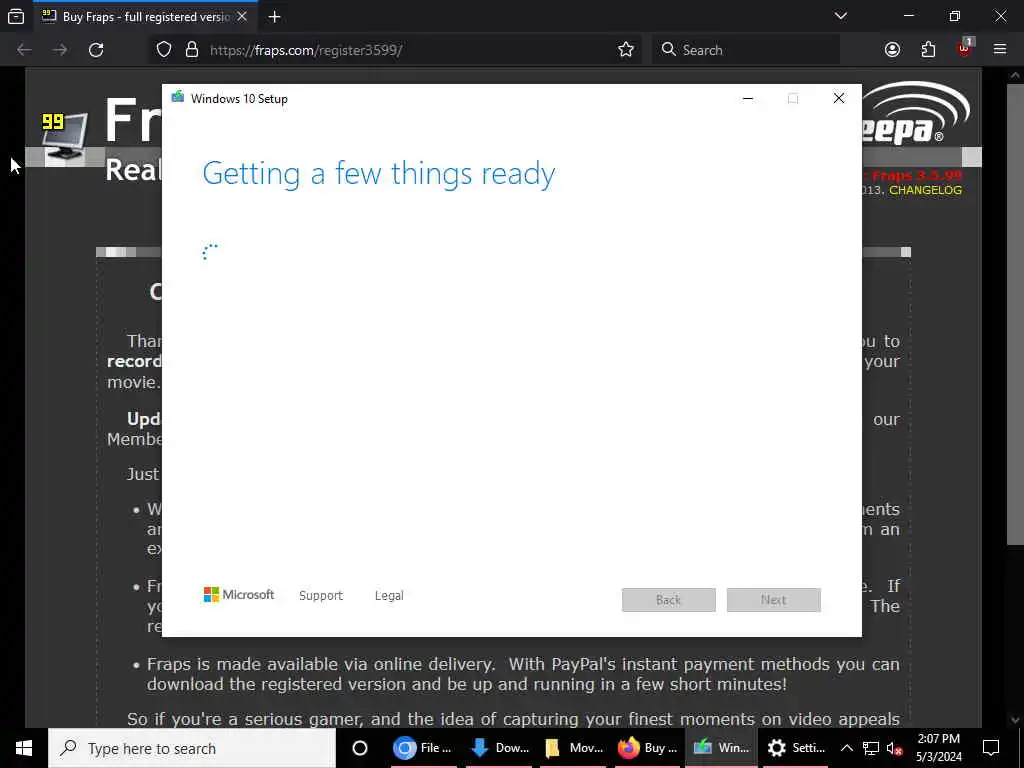Switch to Firefox Buy taskbar item

coord(648,748)
